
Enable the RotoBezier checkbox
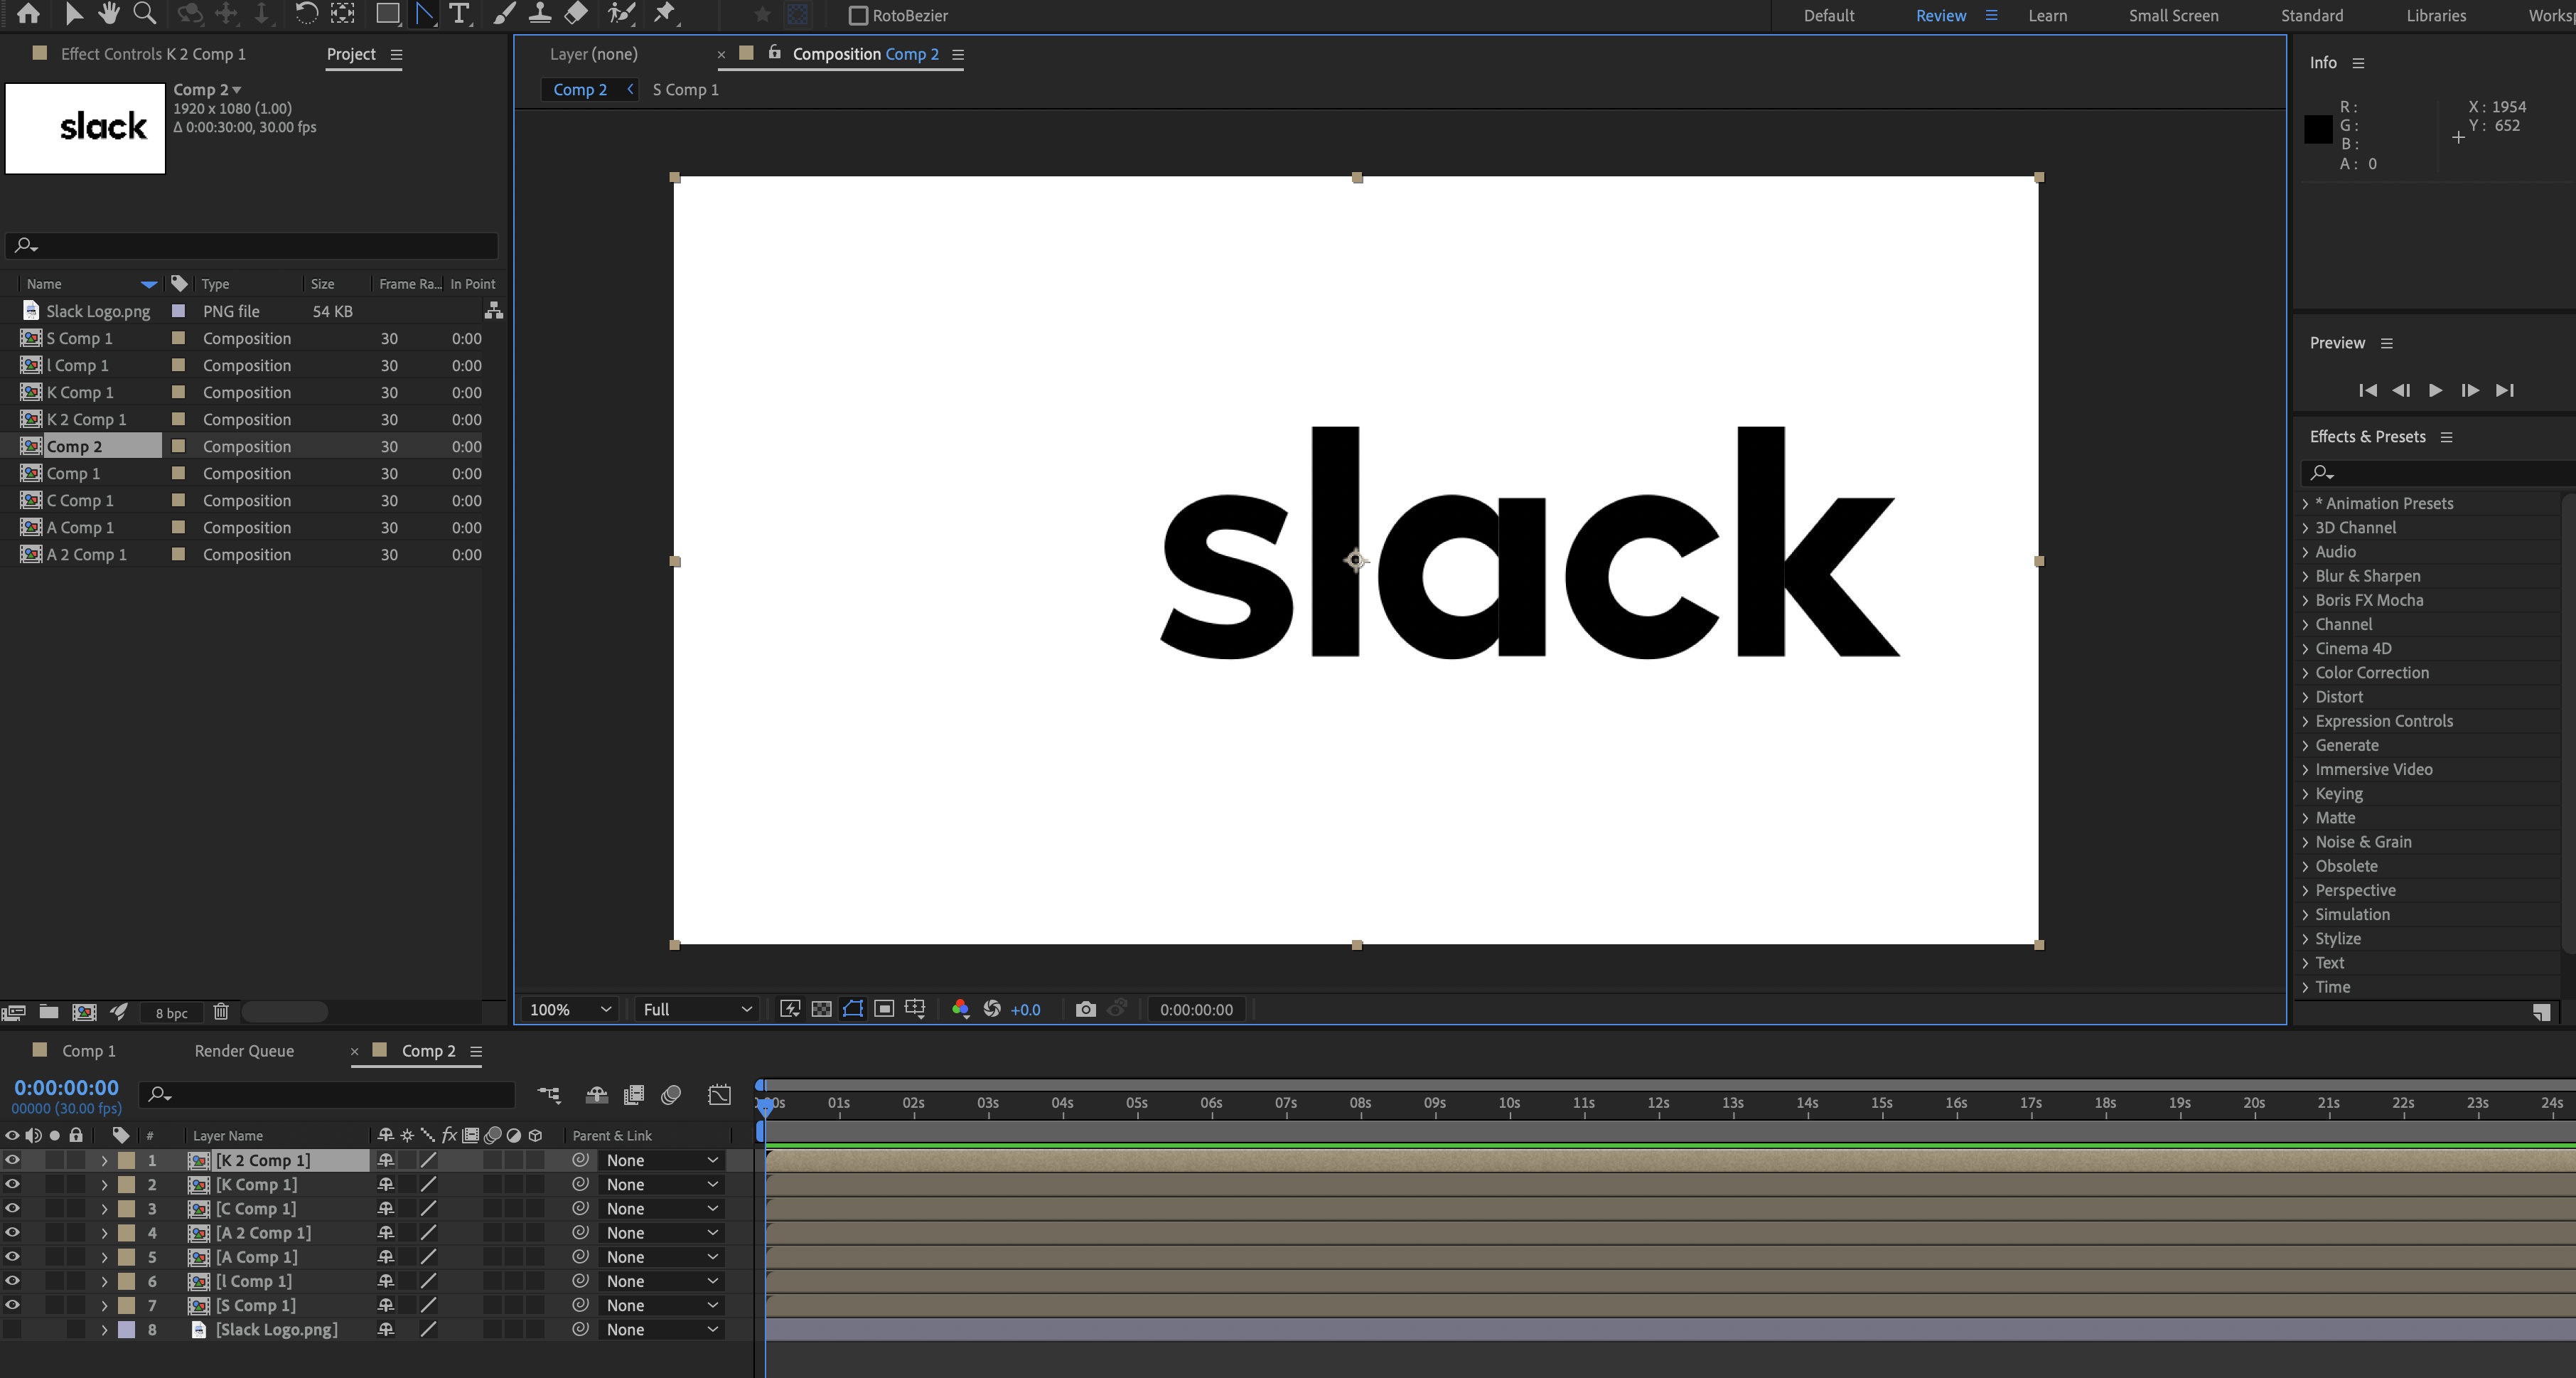click(x=858, y=15)
